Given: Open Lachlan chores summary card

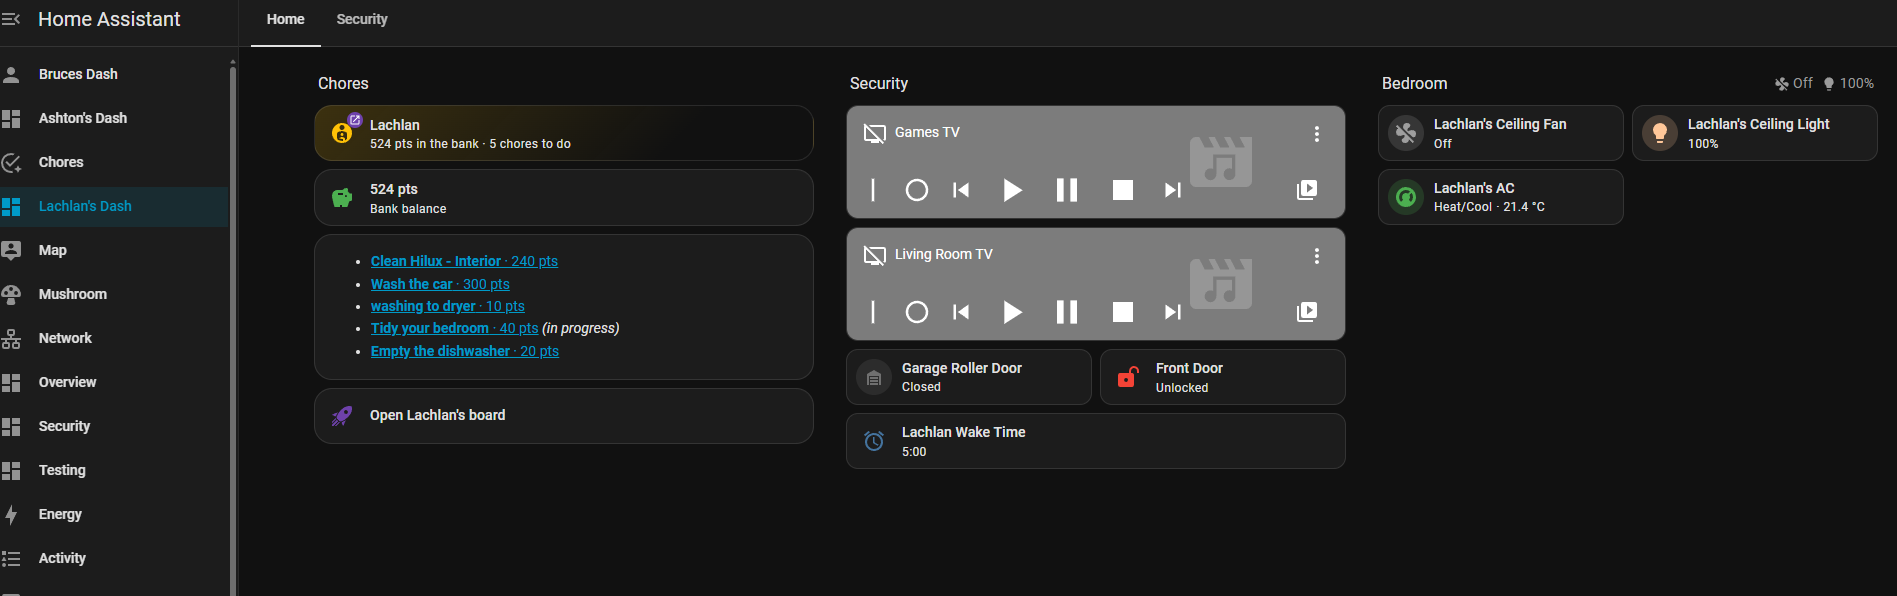Looking at the screenshot, I should click(x=564, y=133).
